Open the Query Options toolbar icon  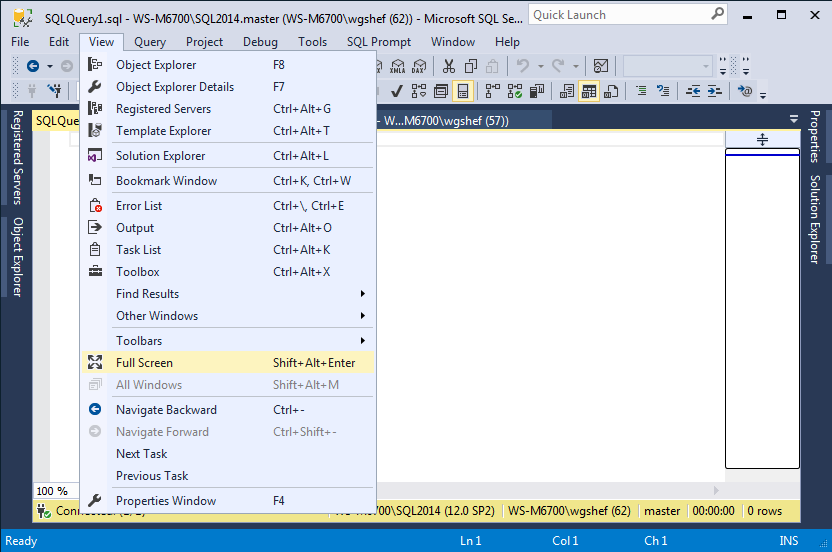point(441,91)
